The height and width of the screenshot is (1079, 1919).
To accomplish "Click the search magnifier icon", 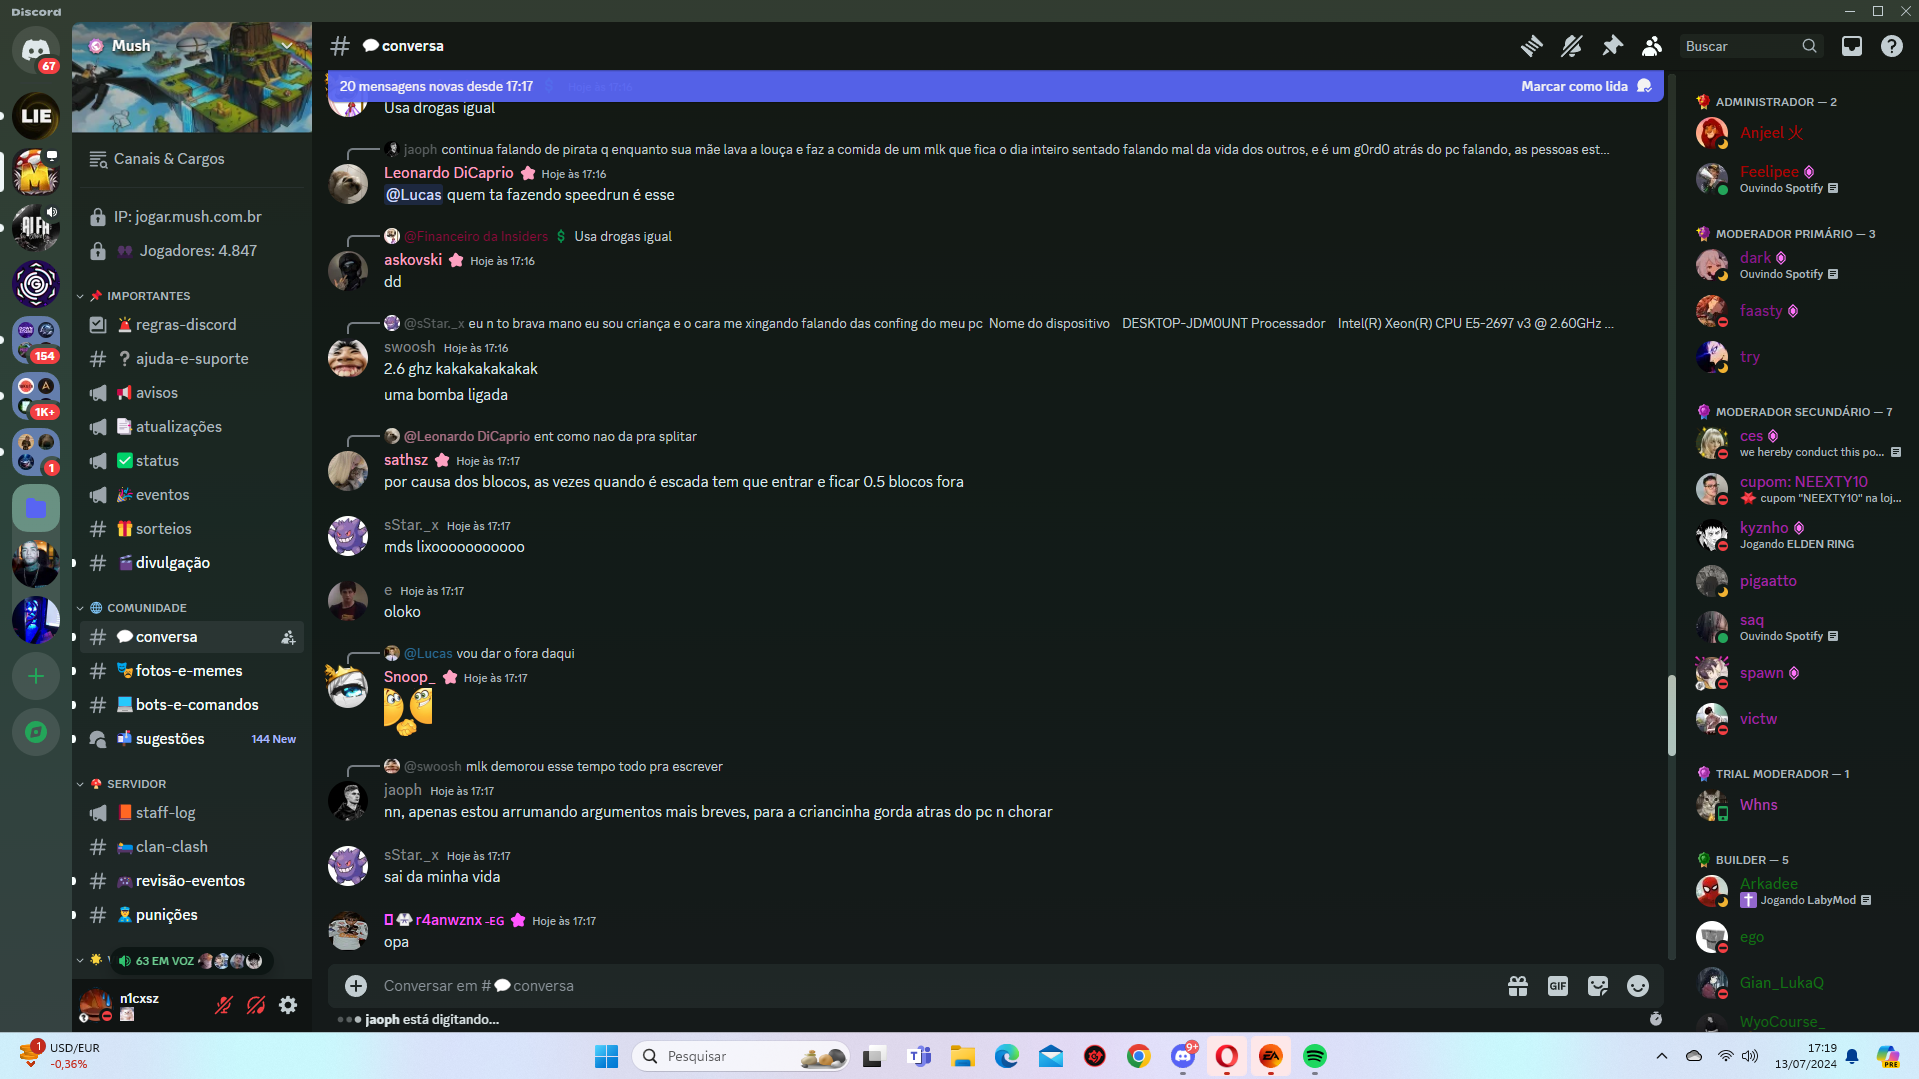I will (1809, 46).
